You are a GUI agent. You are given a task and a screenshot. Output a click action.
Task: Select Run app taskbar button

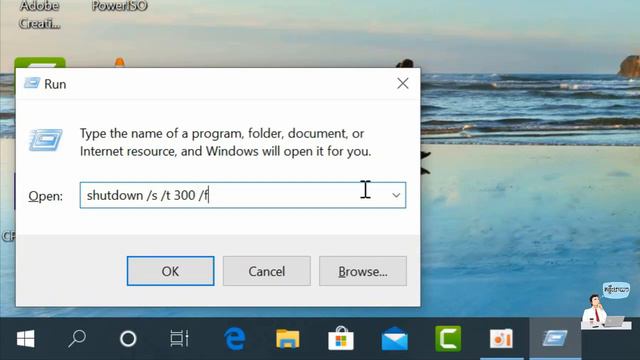555,339
